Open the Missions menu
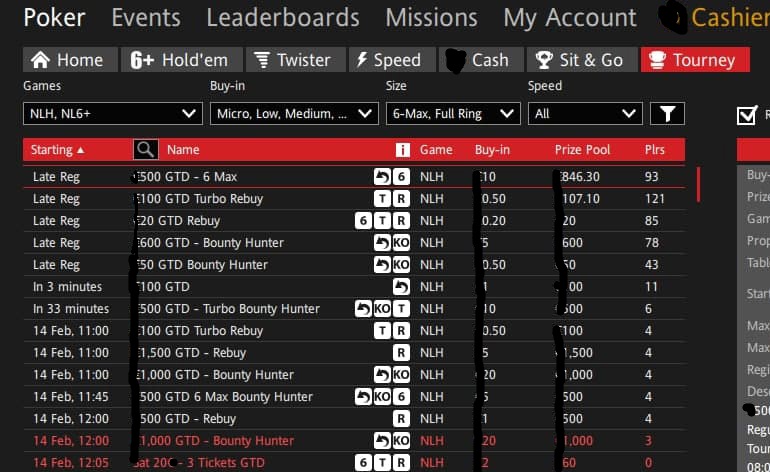This screenshot has width=770, height=472. tap(431, 18)
